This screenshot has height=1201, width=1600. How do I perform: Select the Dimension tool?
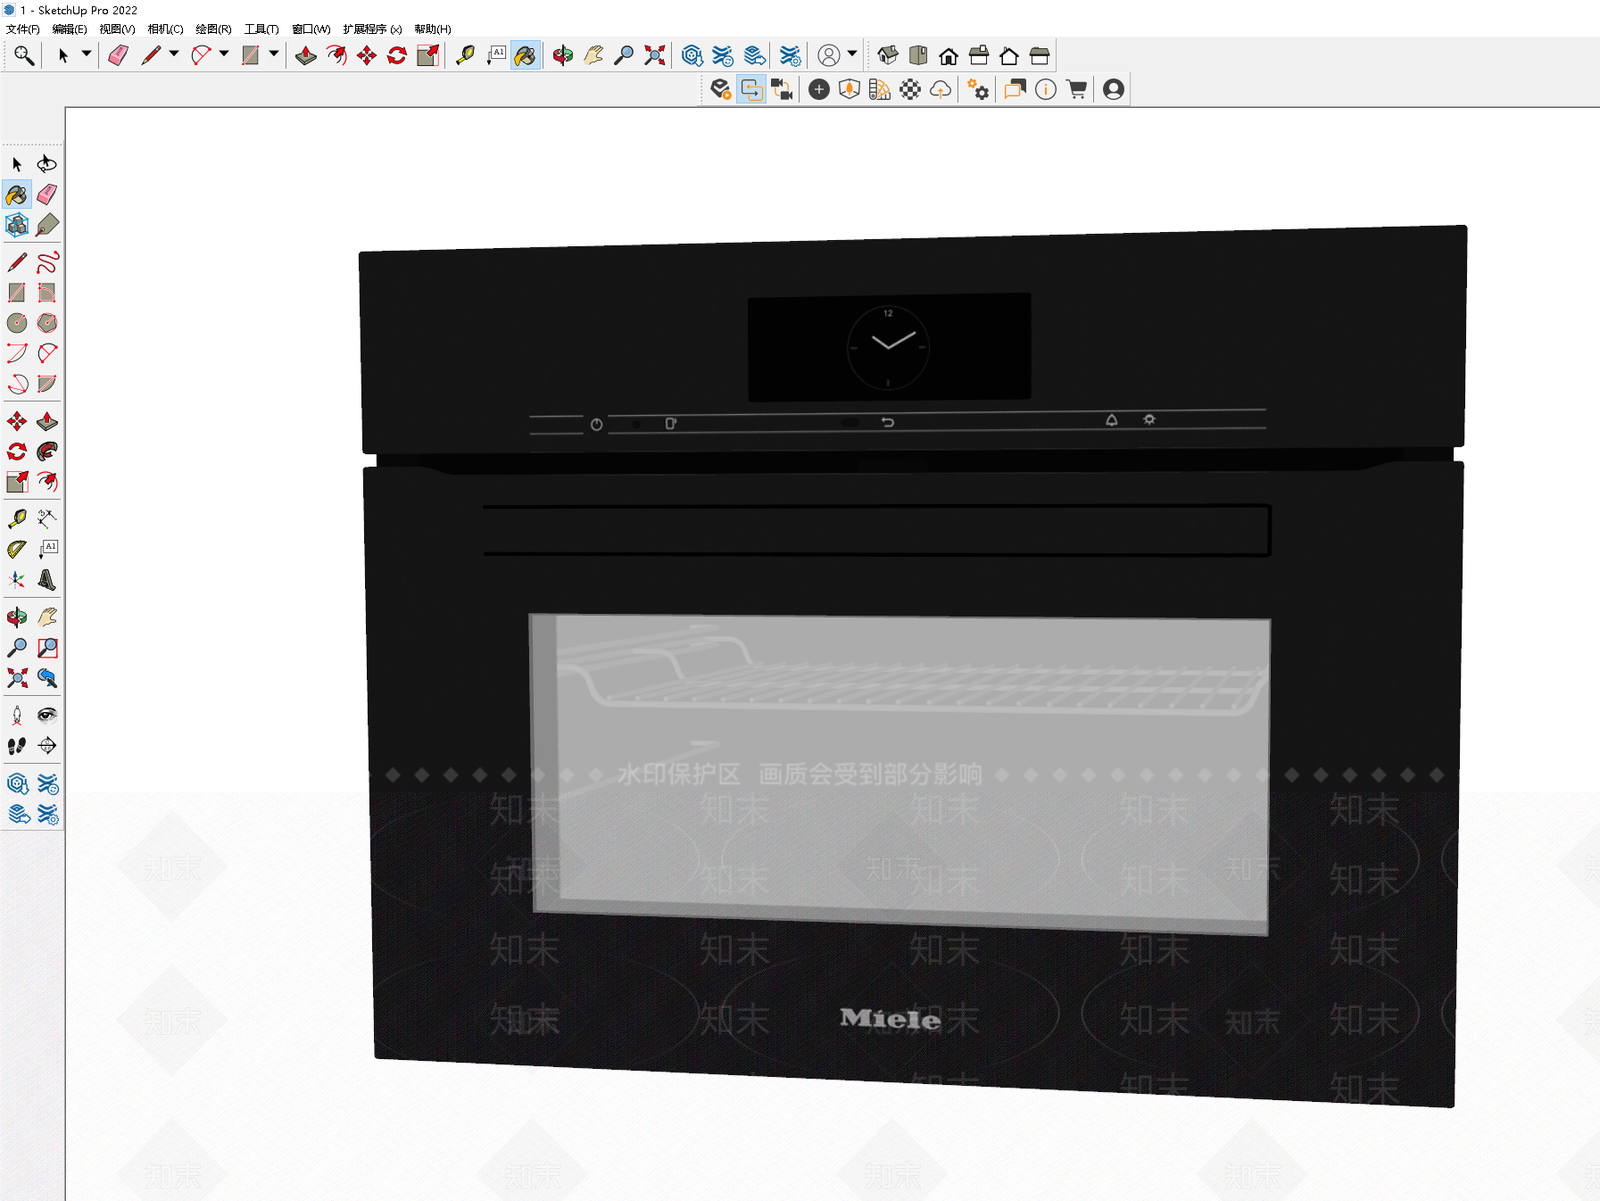47,519
